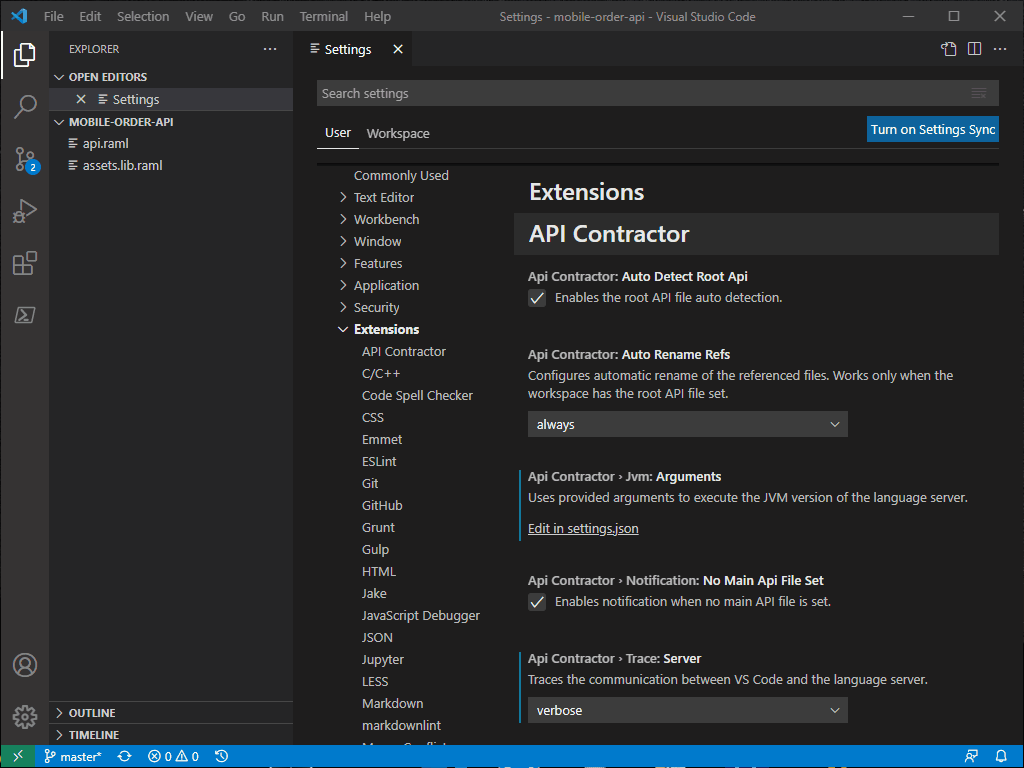Open the Selection menu
This screenshot has height=768, width=1024.
(x=143, y=16)
